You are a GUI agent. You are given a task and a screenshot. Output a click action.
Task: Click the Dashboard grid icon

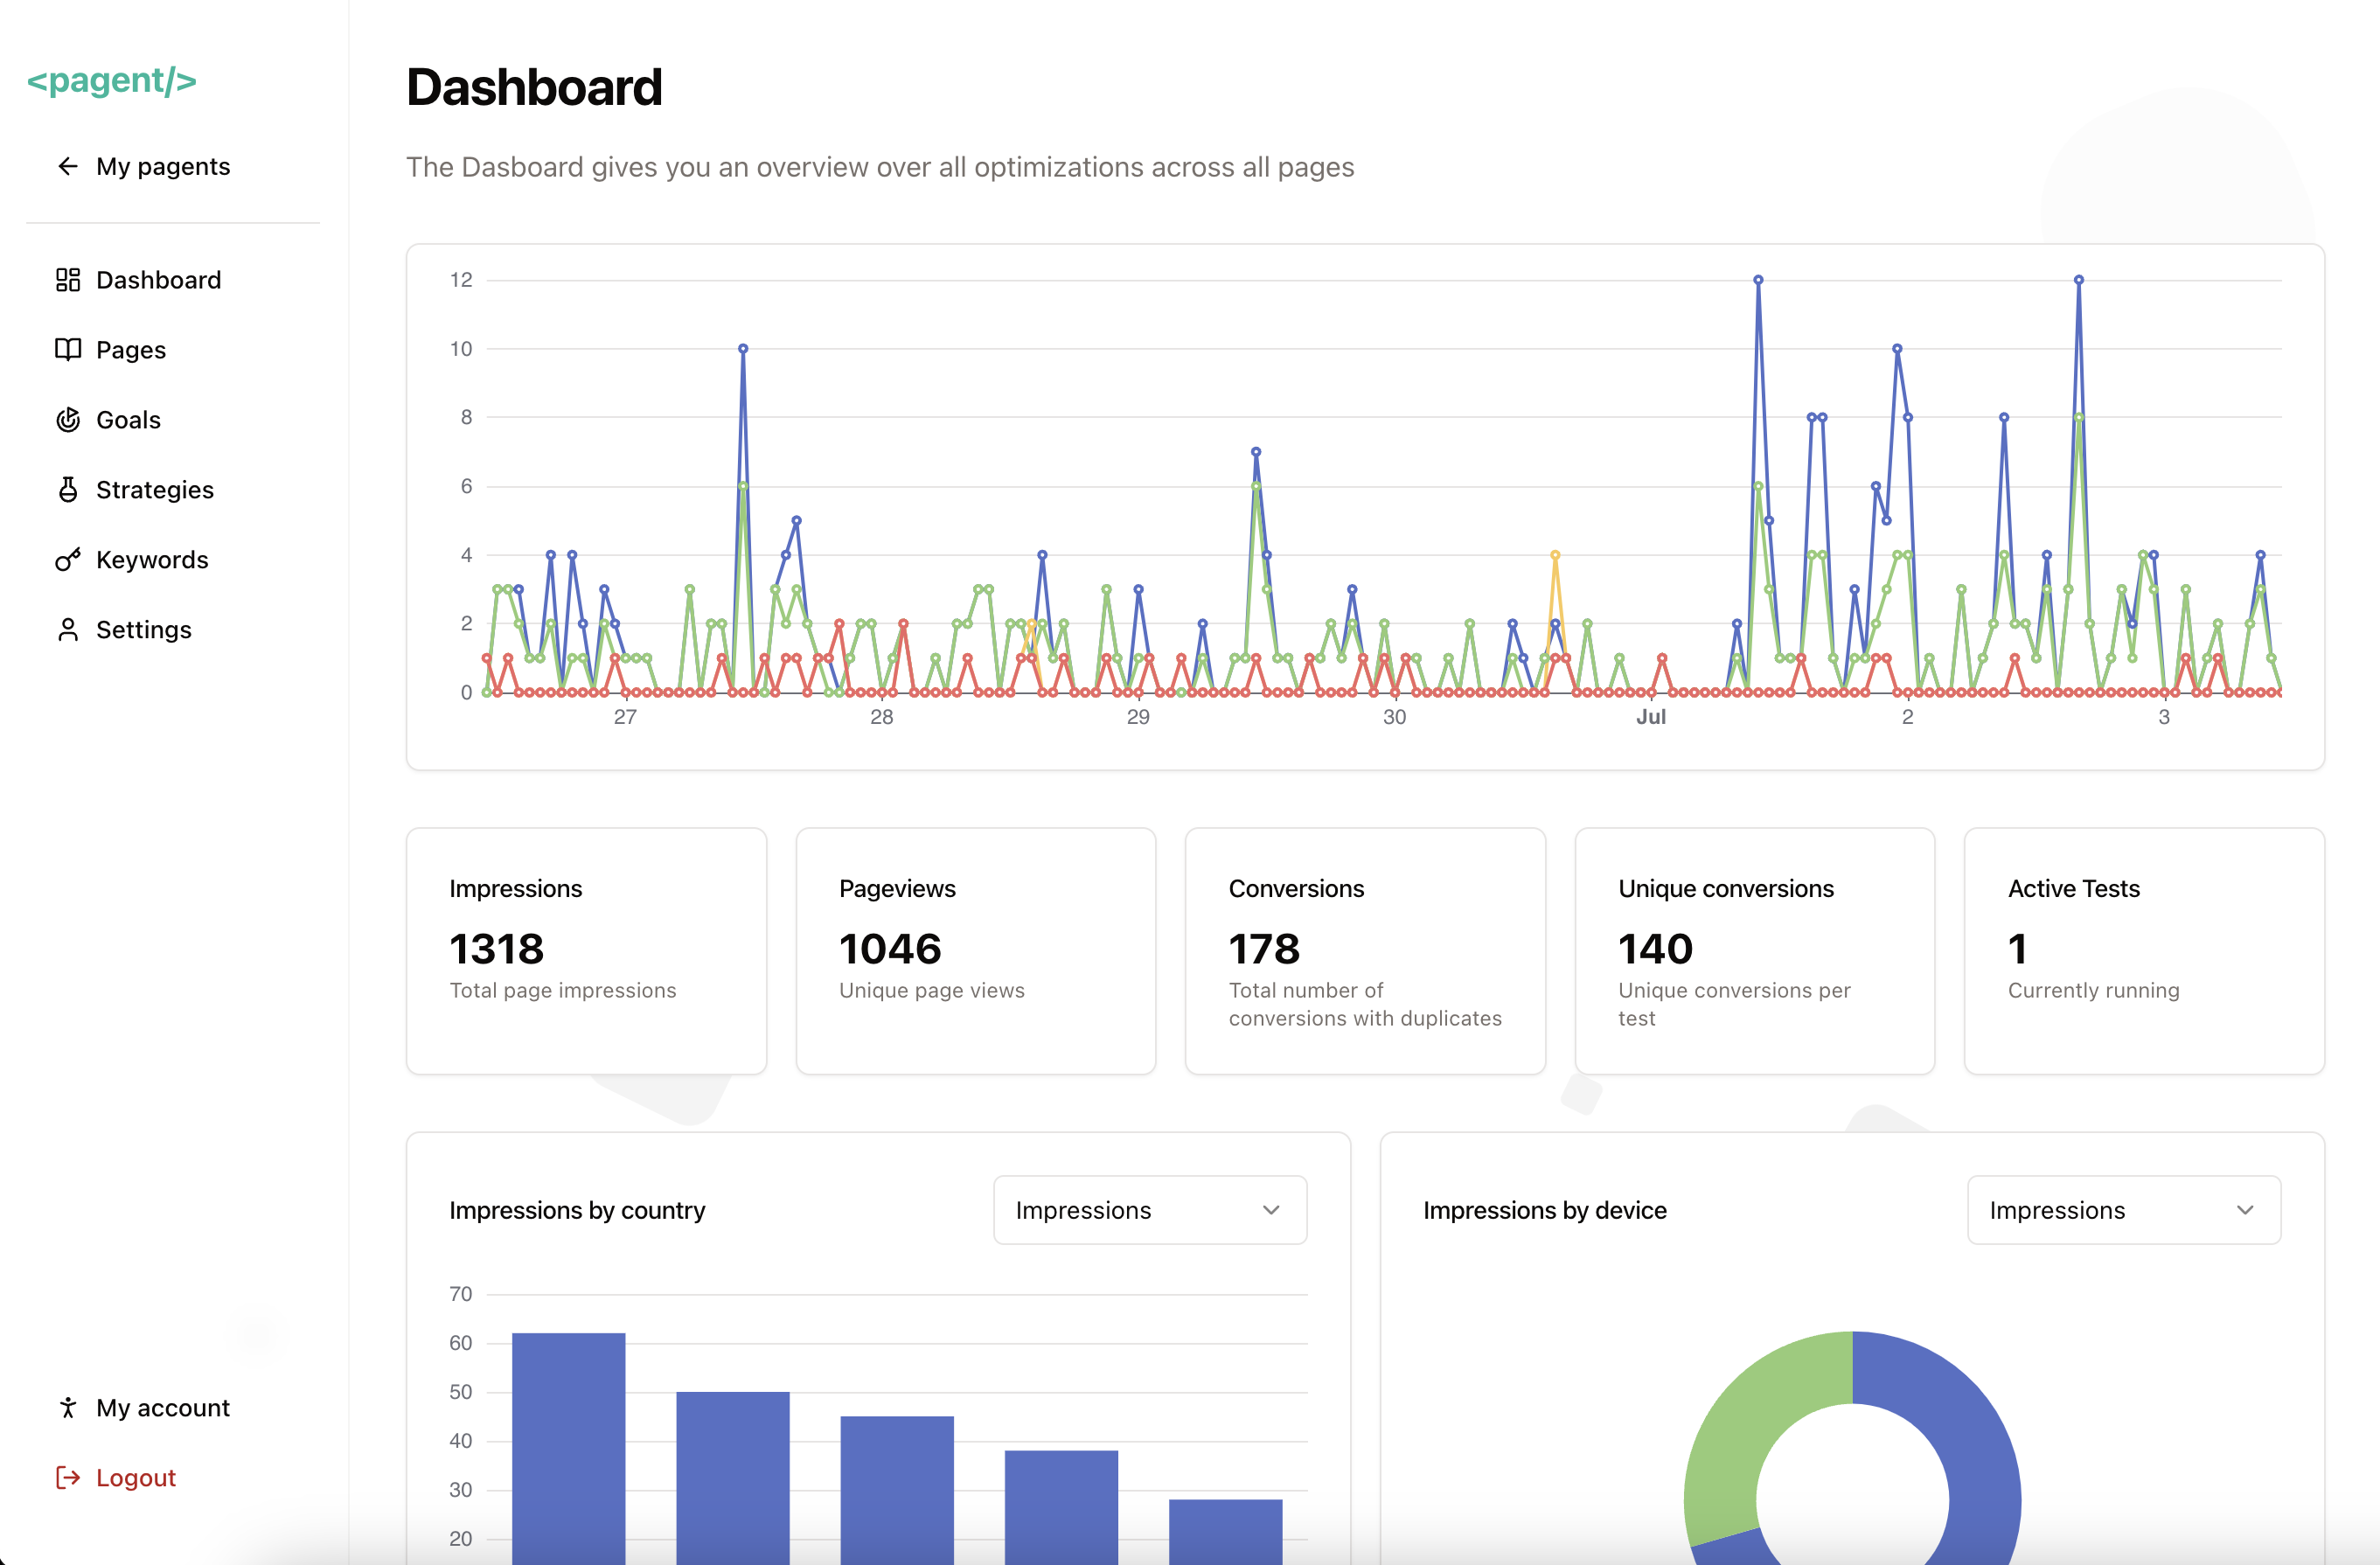[68, 280]
